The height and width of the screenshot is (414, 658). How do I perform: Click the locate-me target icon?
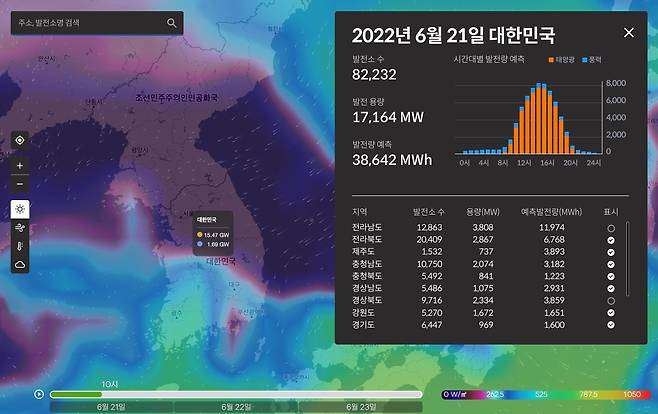20,141
